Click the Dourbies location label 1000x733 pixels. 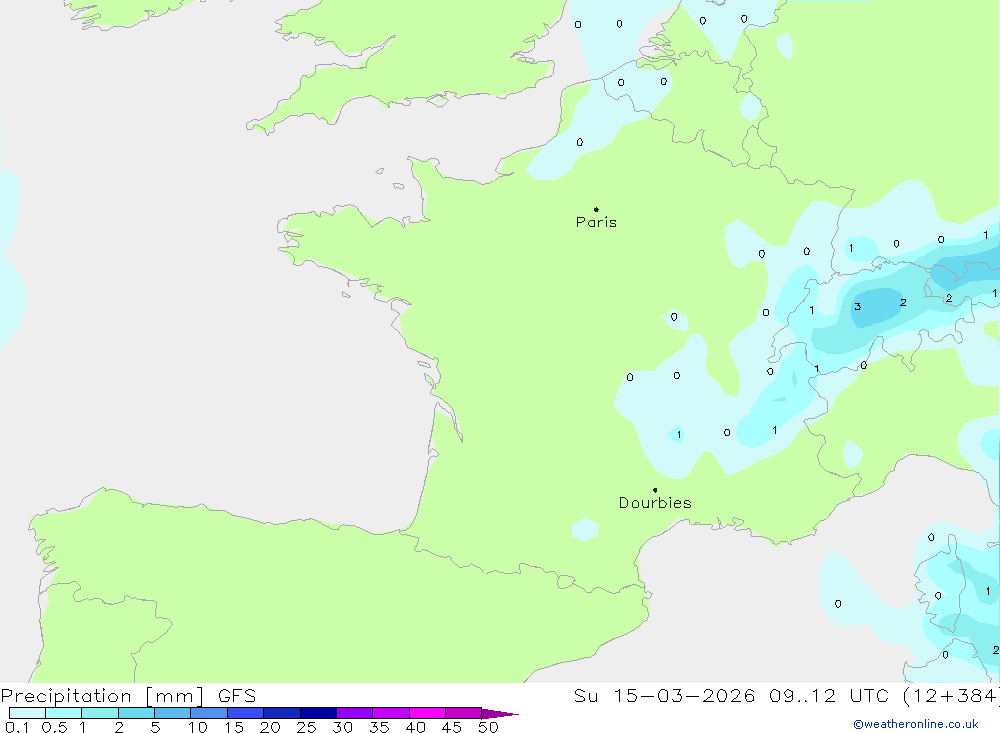coord(655,503)
